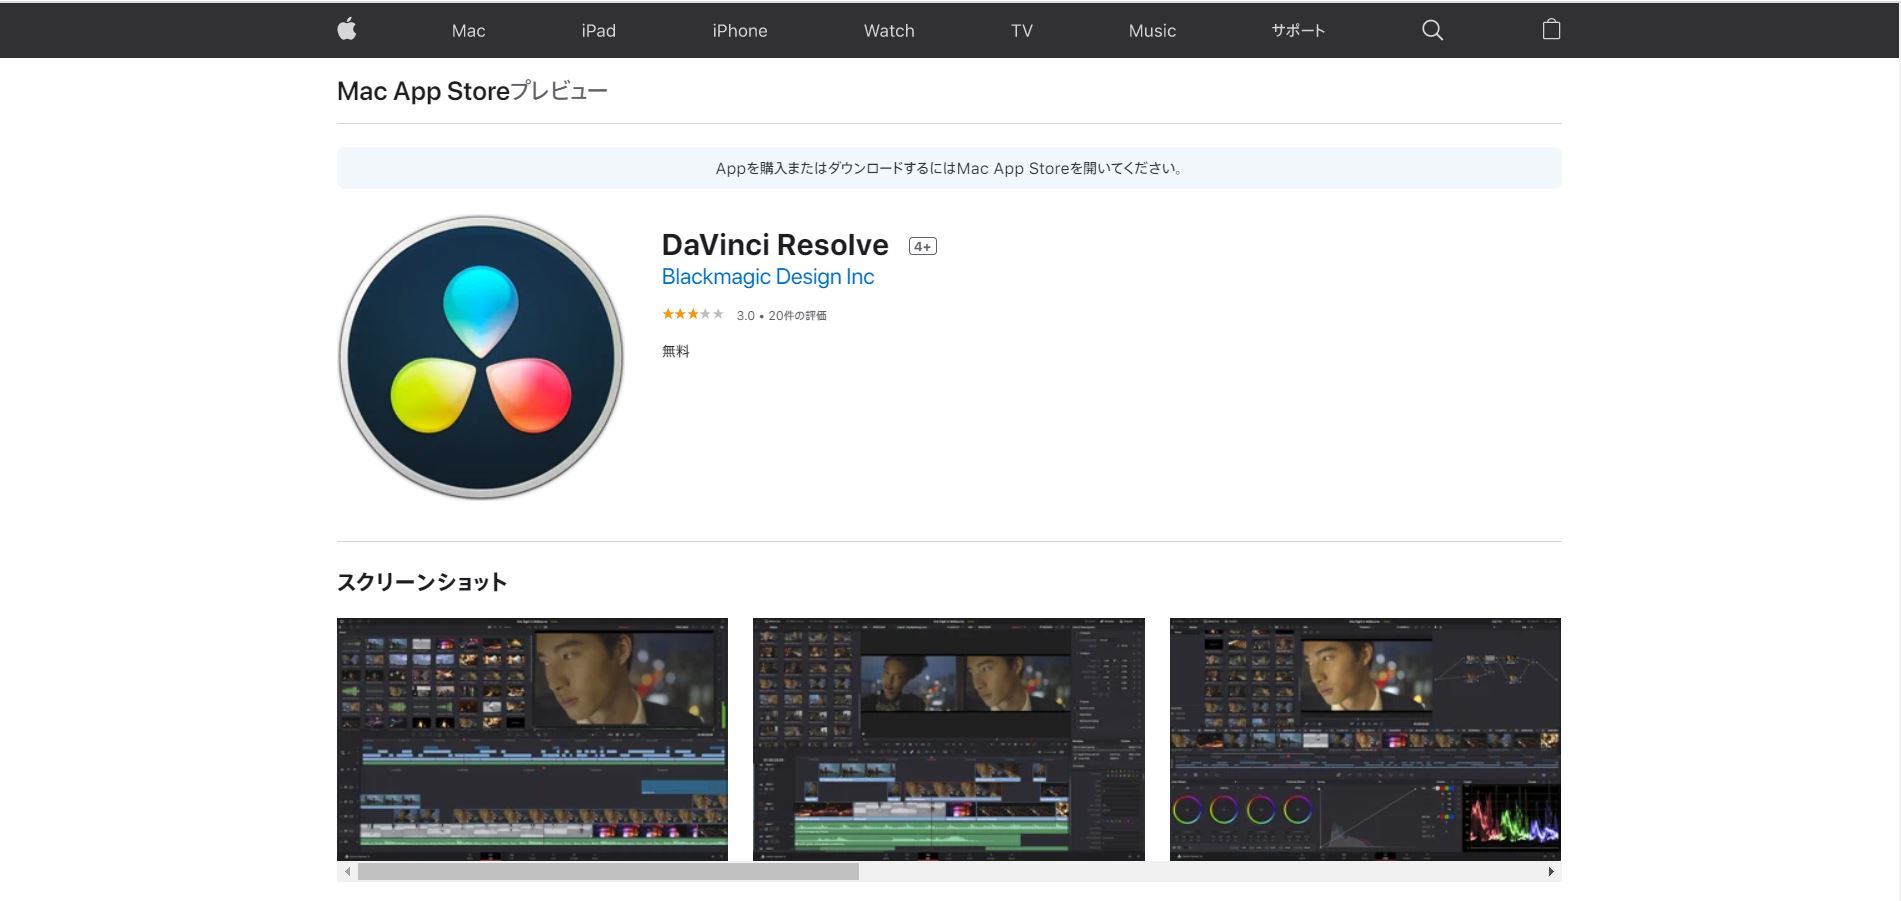Viewport: 1901px width, 901px height.
Task: Open the Mac menu item
Action: 468,31
